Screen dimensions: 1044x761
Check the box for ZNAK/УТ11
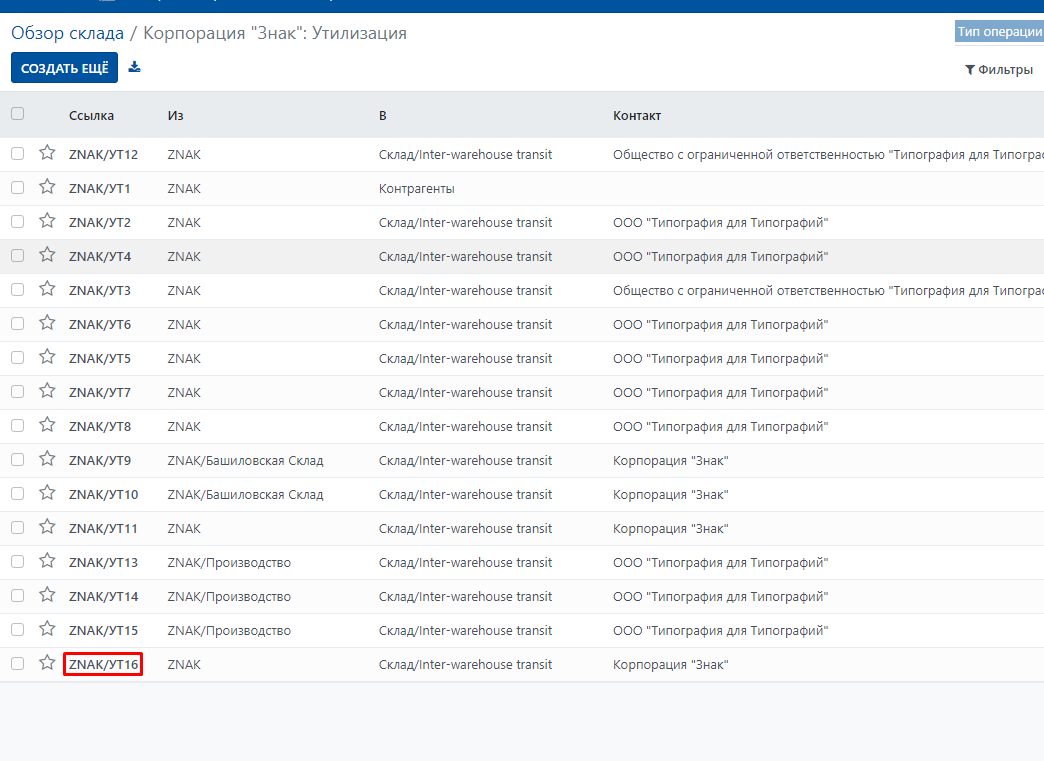click(17, 527)
